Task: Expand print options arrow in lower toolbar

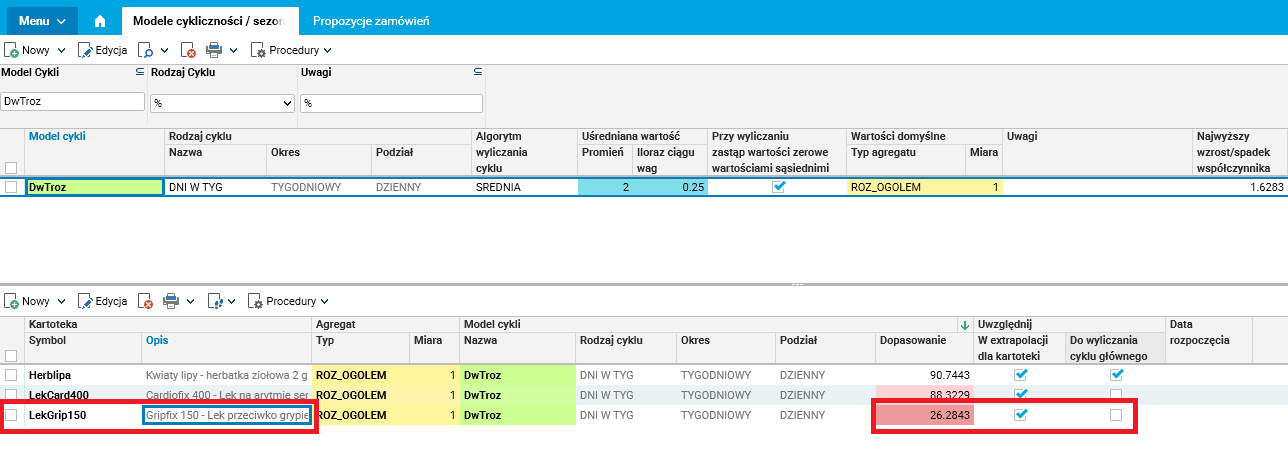Action: (x=190, y=302)
